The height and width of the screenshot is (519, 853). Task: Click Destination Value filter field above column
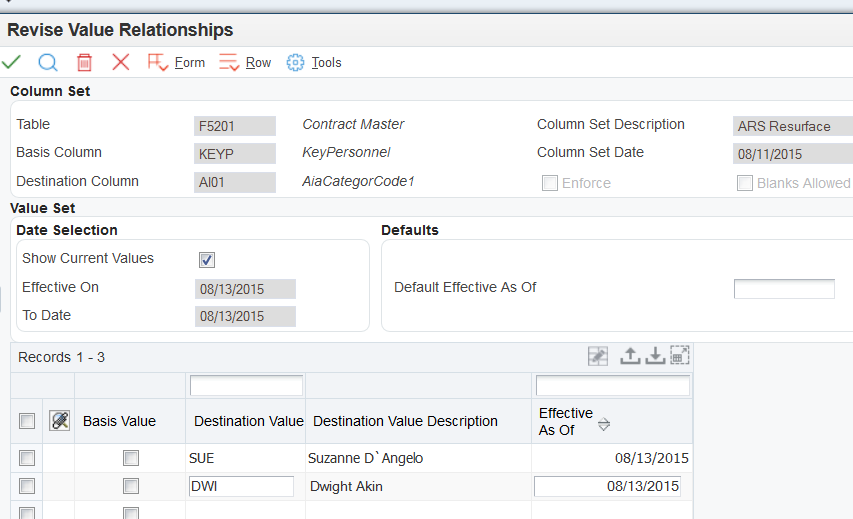point(246,385)
